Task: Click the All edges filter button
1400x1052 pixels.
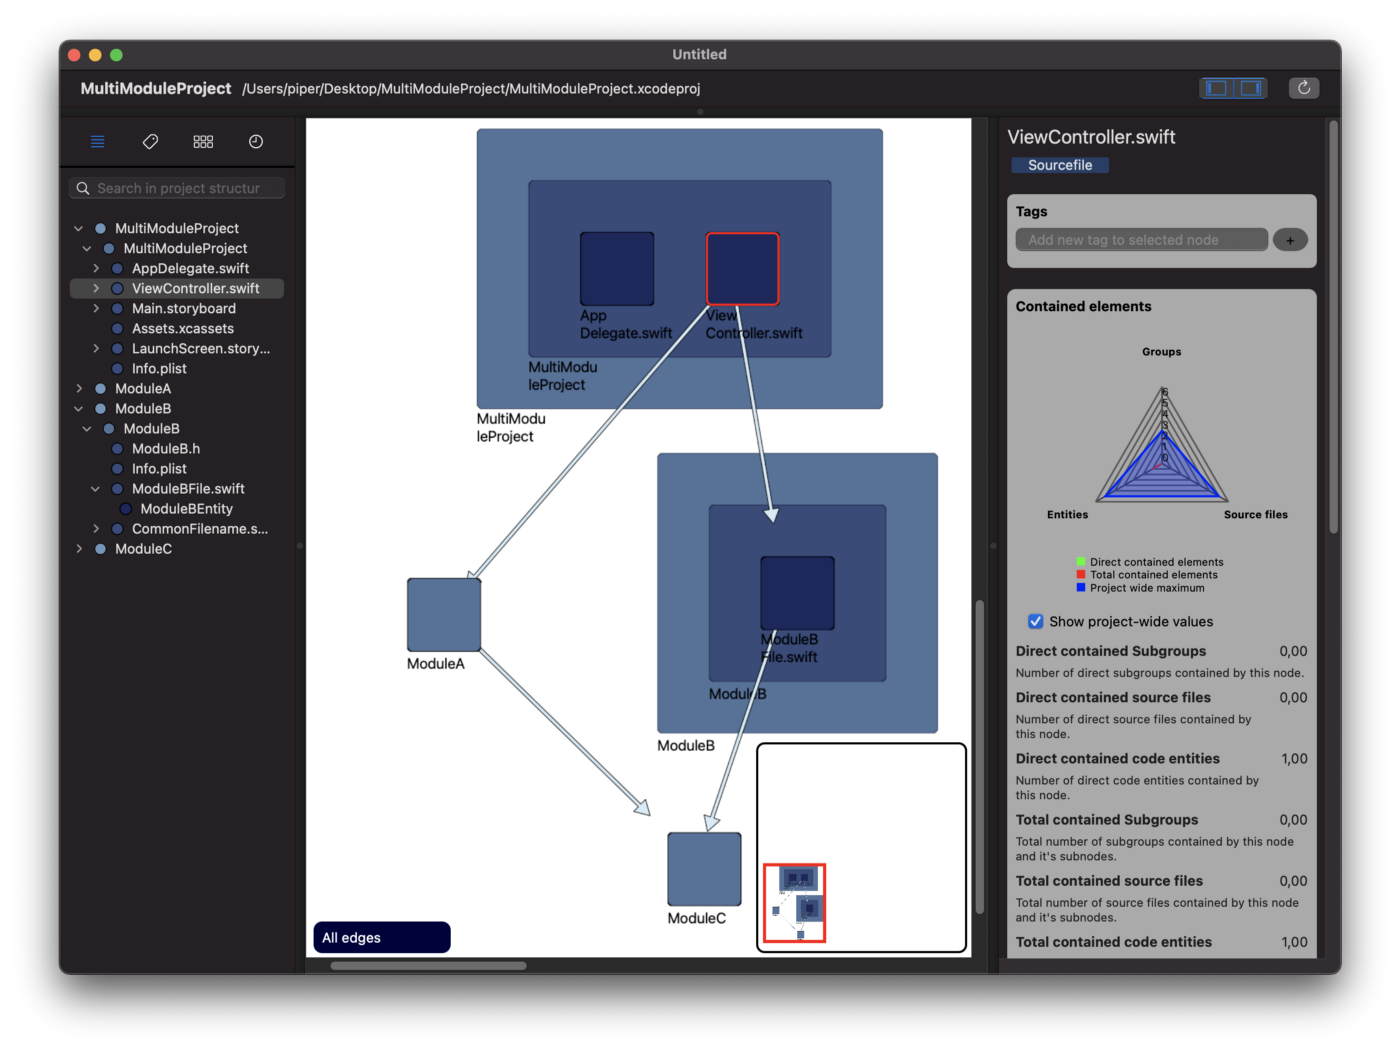Action: [x=382, y=937]
